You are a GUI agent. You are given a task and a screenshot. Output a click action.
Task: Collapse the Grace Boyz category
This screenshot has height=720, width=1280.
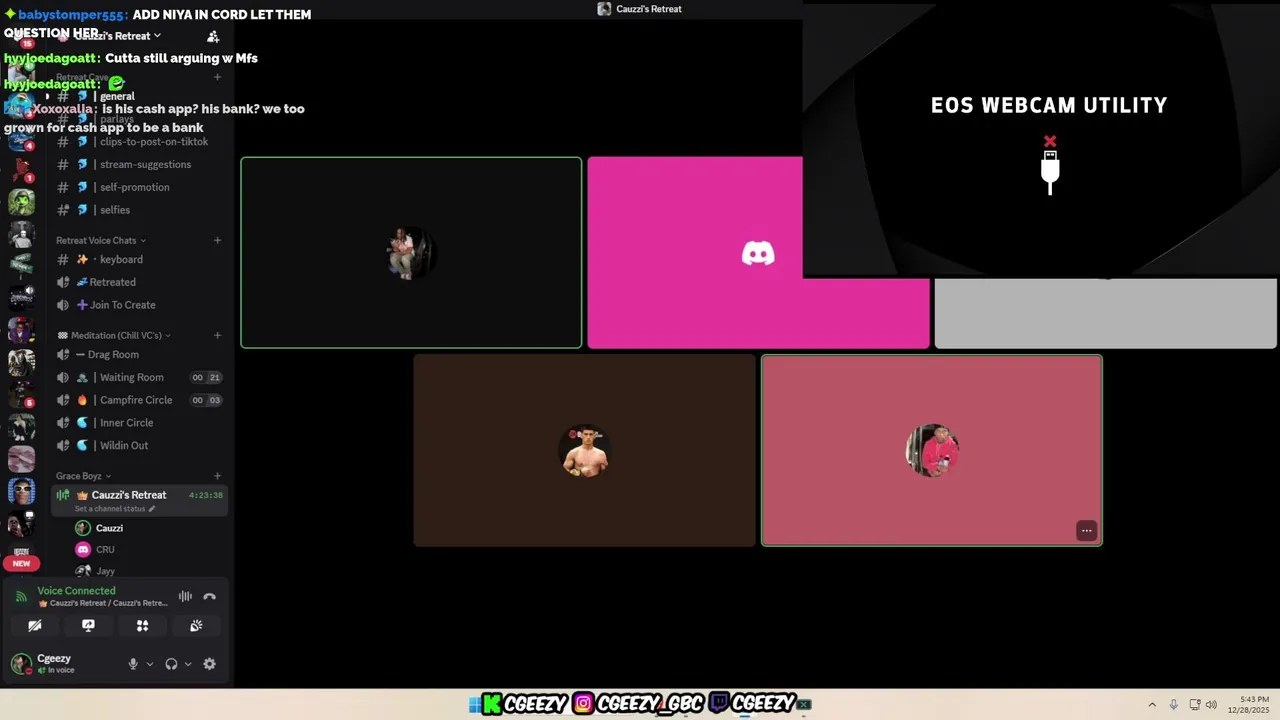83,476
